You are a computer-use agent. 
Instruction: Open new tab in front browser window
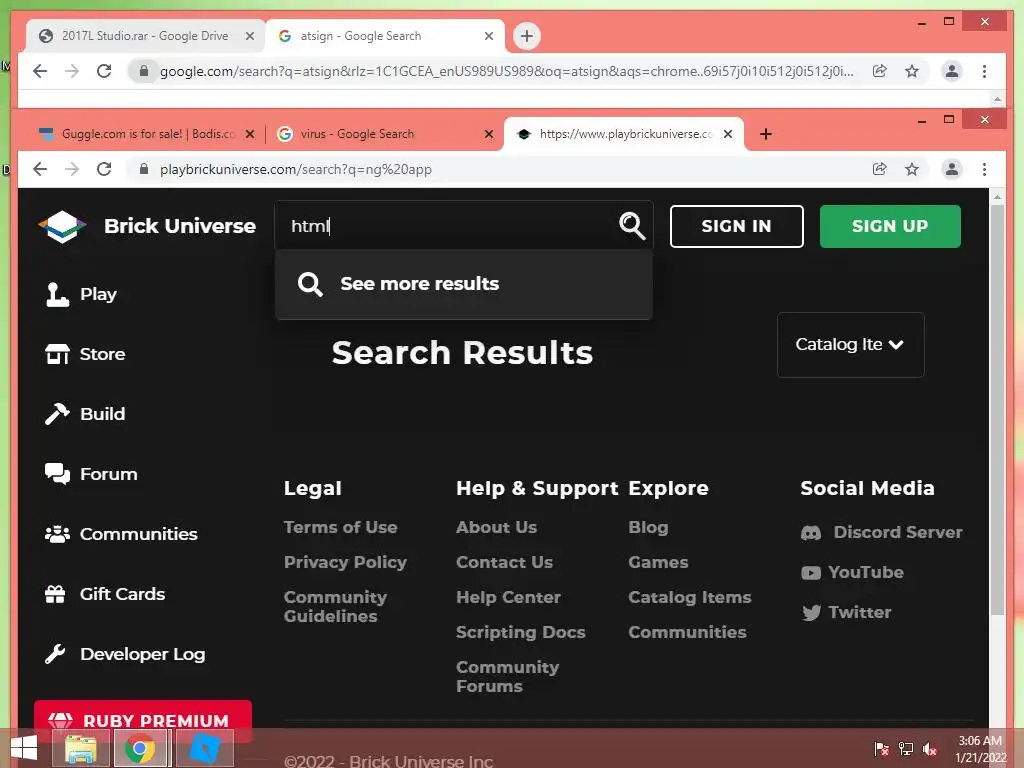(x=766, y=134)
